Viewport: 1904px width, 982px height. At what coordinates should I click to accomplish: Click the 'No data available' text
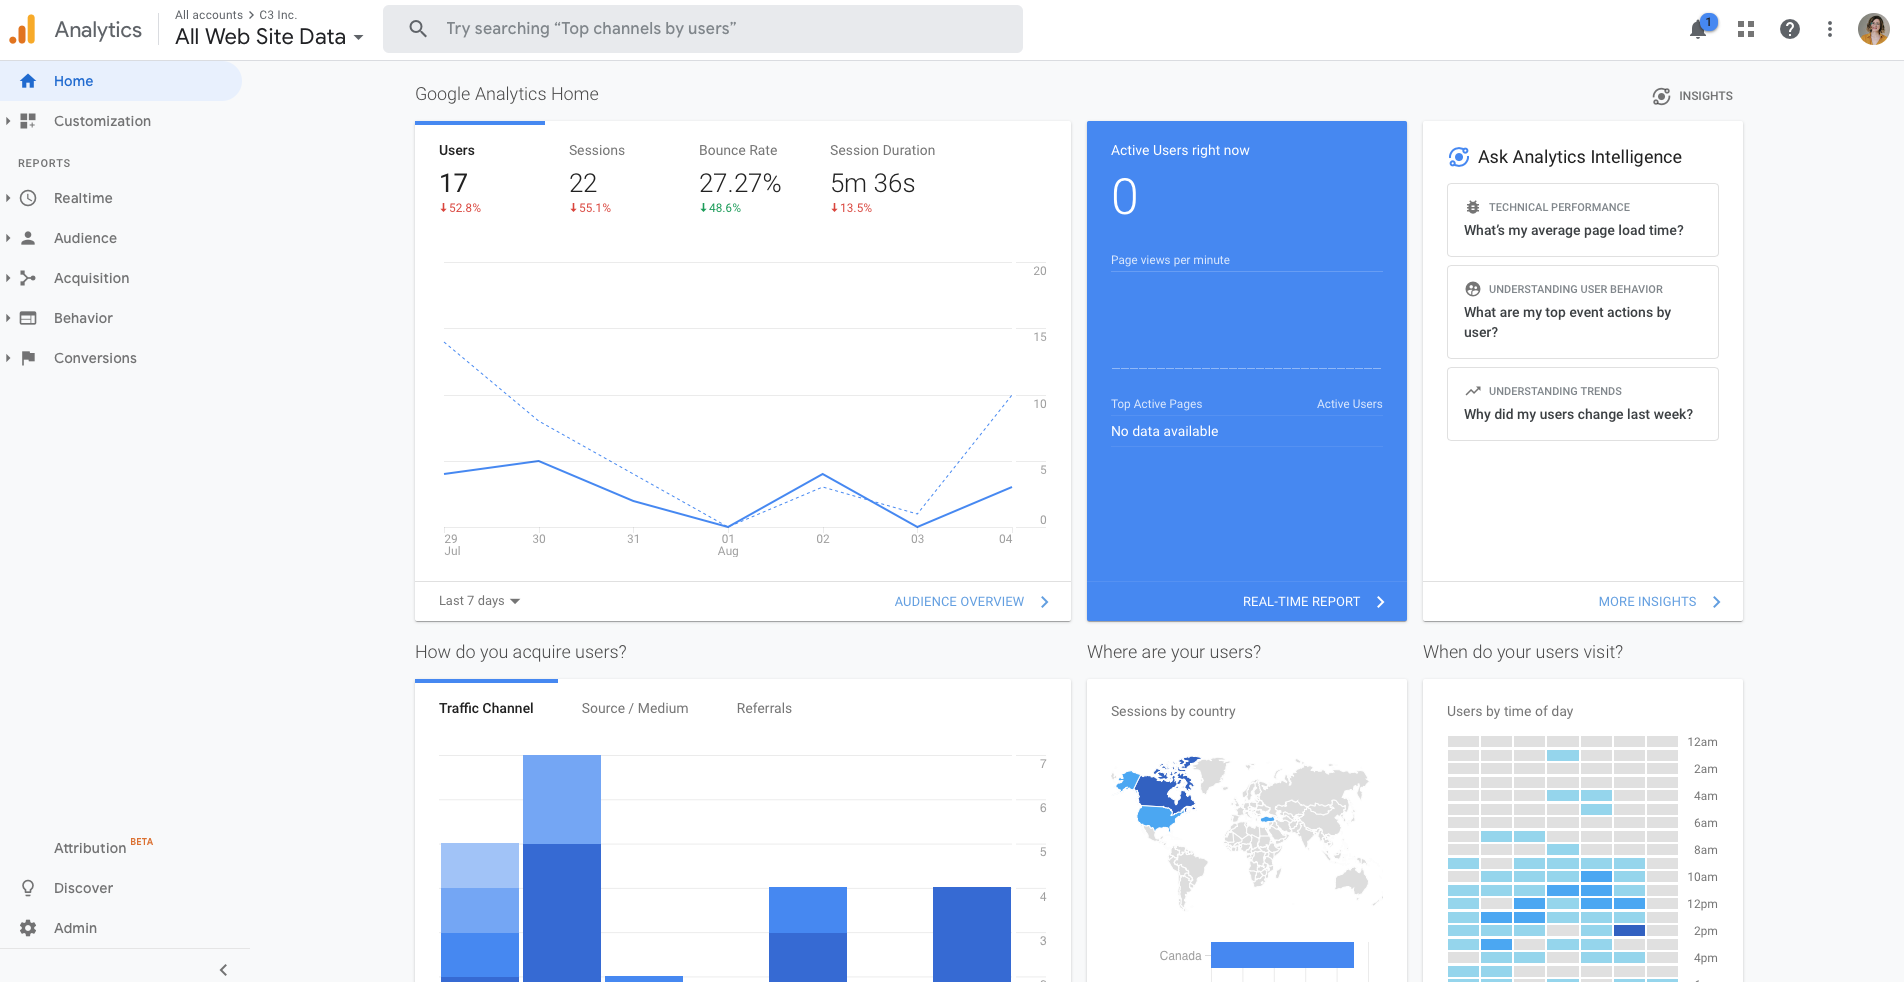pos(1164,431)
